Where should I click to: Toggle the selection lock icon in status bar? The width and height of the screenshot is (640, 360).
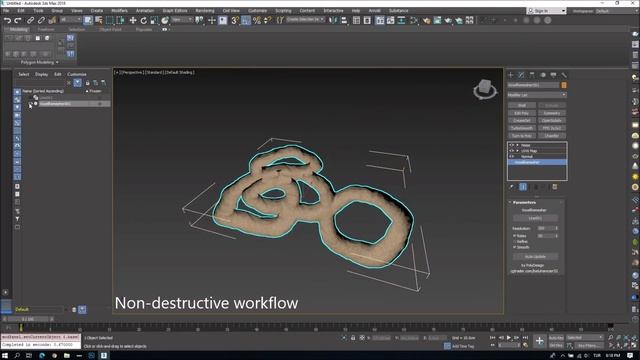click(353, 338)
